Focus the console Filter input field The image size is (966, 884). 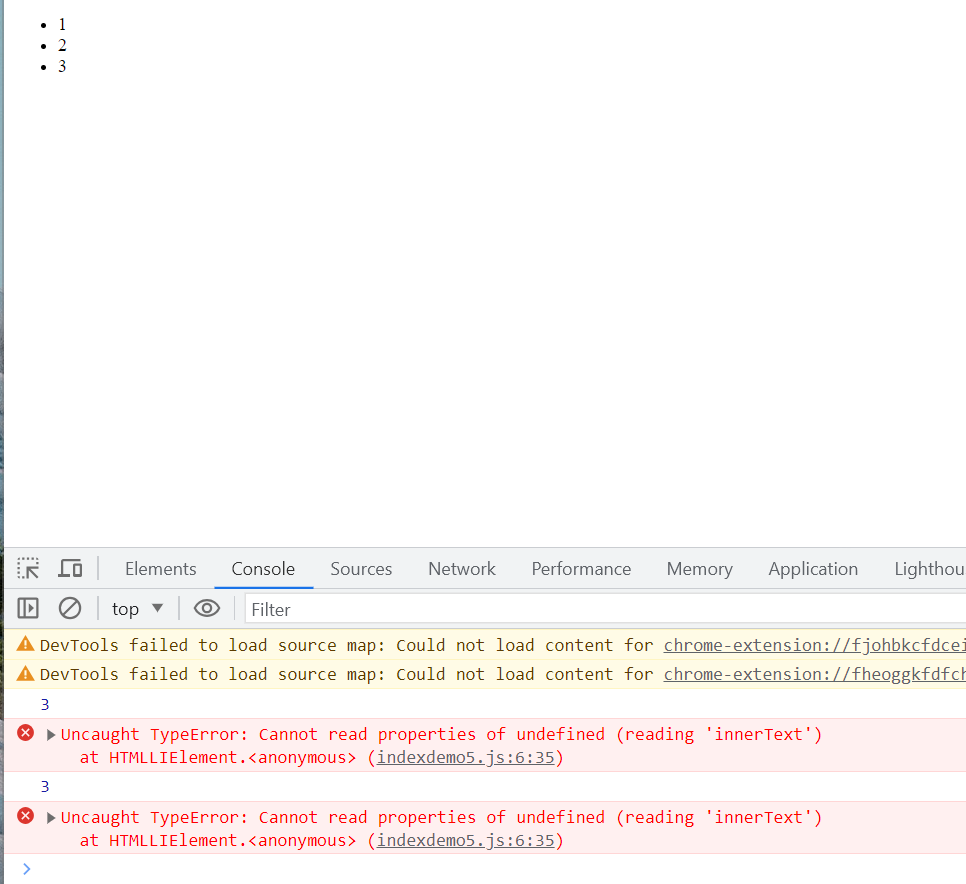tap(606, 609)
